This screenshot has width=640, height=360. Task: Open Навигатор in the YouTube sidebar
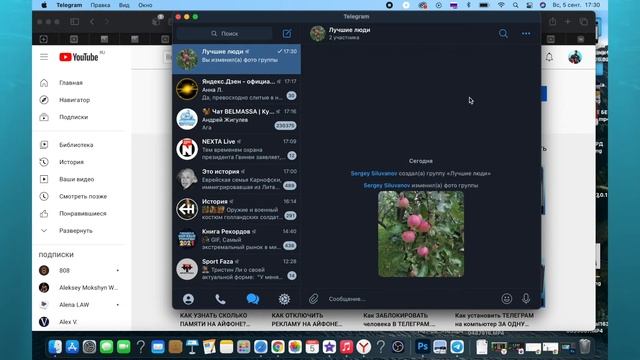click(x=74, y=100)
